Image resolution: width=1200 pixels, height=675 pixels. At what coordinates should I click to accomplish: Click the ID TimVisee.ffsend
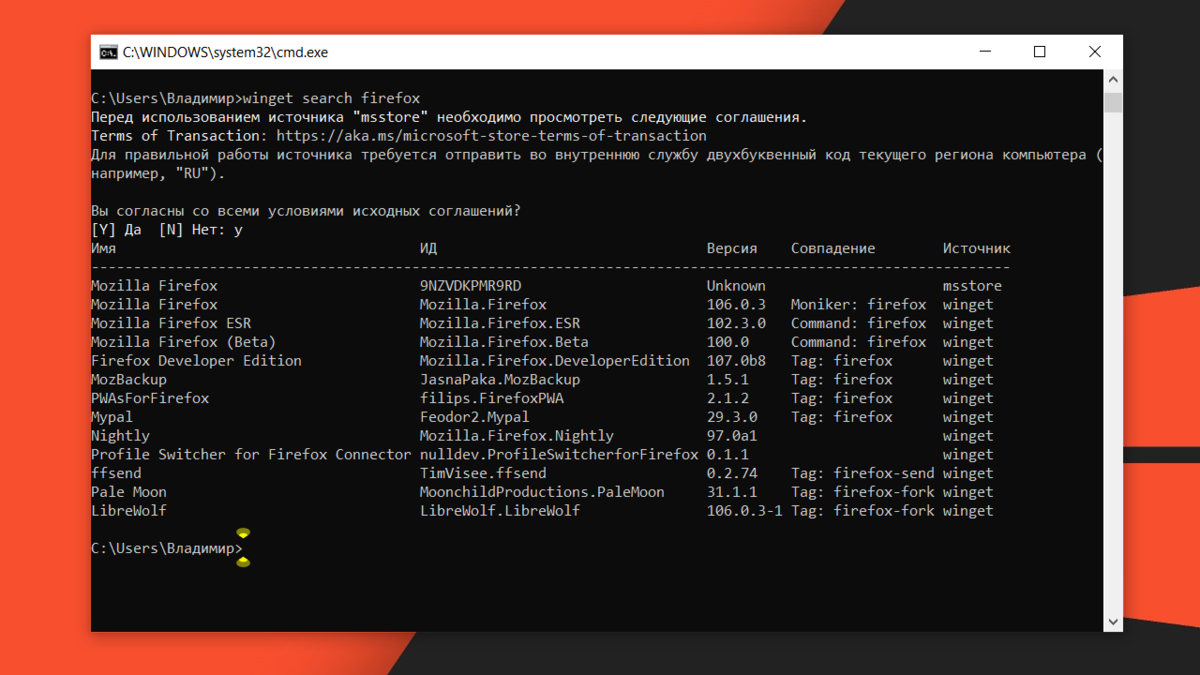(x=482, y=473)
